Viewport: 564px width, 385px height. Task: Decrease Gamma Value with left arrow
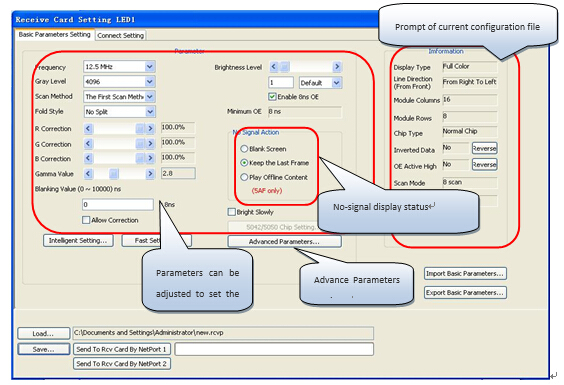coord(88,174)
